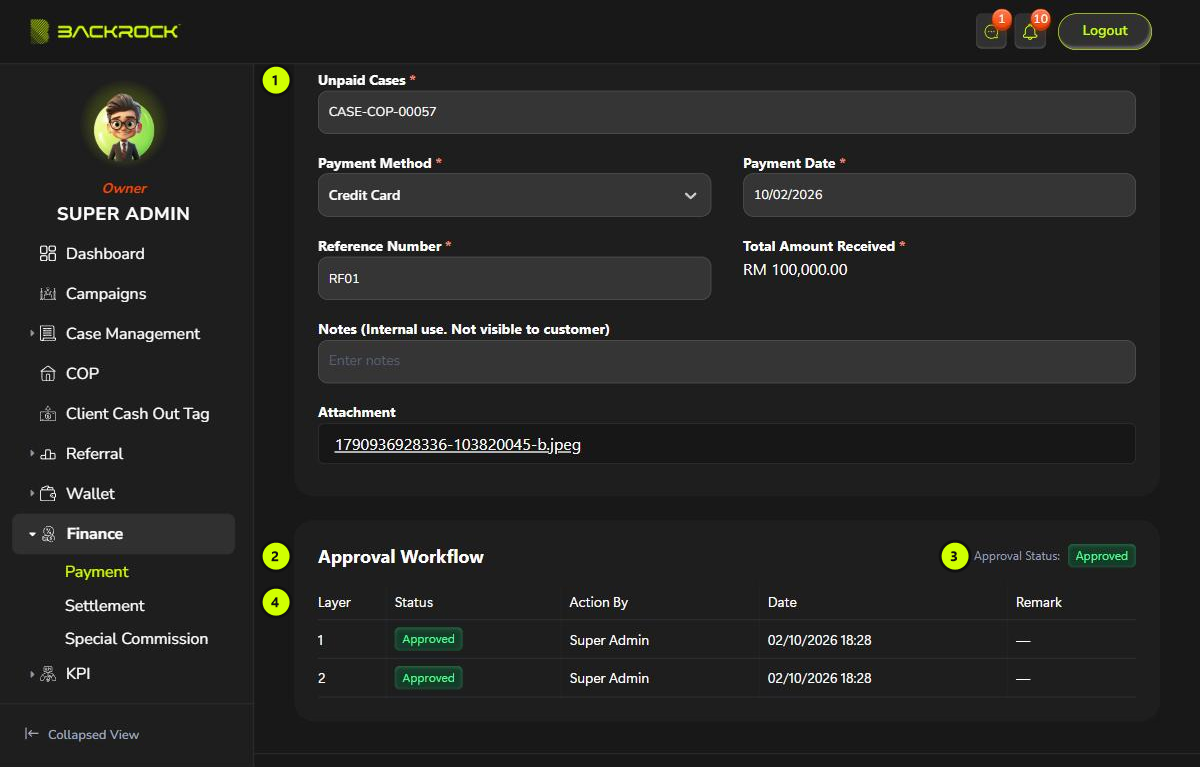Viewport: 1200px width, 767px height.
Task: Open Client Cash Out Tag page
Action: [138, 414]
